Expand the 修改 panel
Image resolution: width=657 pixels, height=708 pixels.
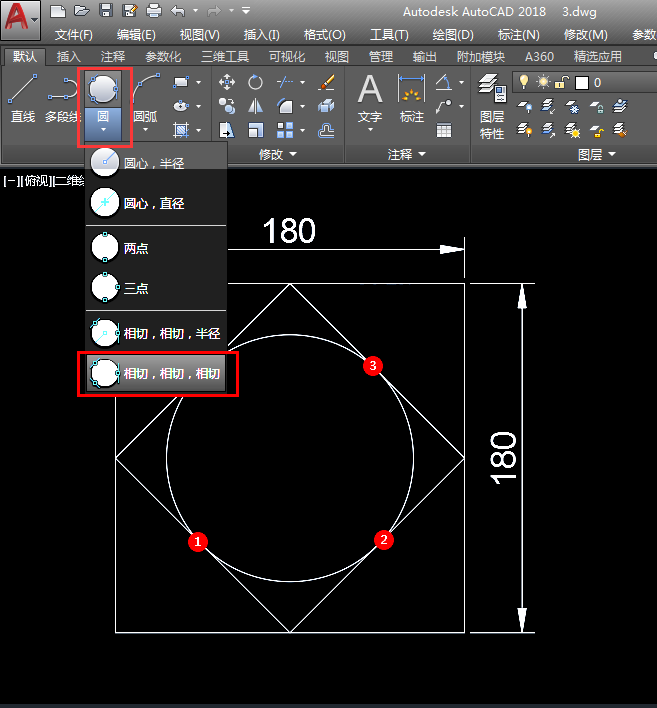click(x=277, y=154)
